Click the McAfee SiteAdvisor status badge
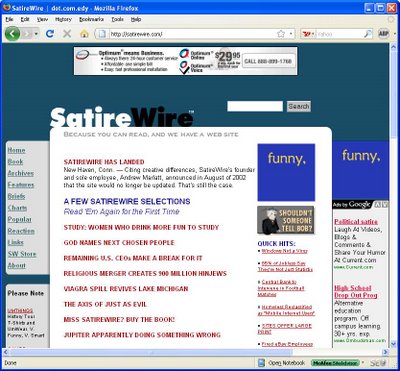400x371 pixels. point(335,363)
